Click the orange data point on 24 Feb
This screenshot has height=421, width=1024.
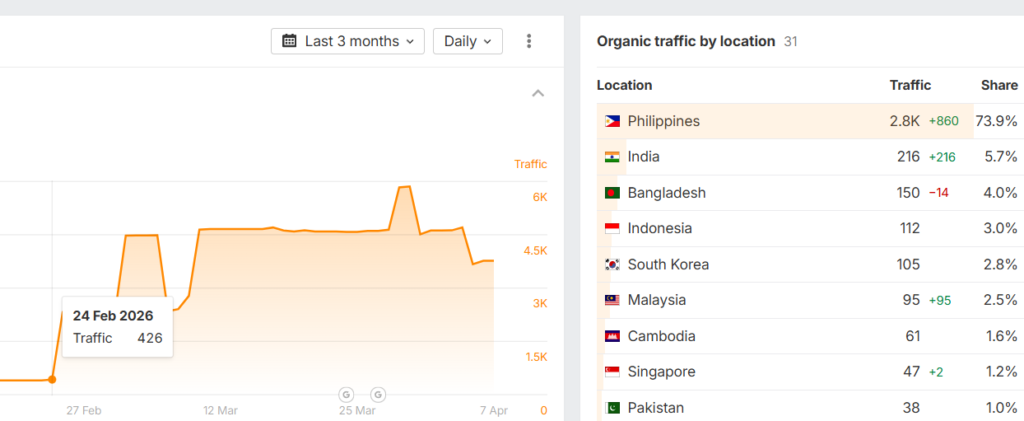point(52,379)
